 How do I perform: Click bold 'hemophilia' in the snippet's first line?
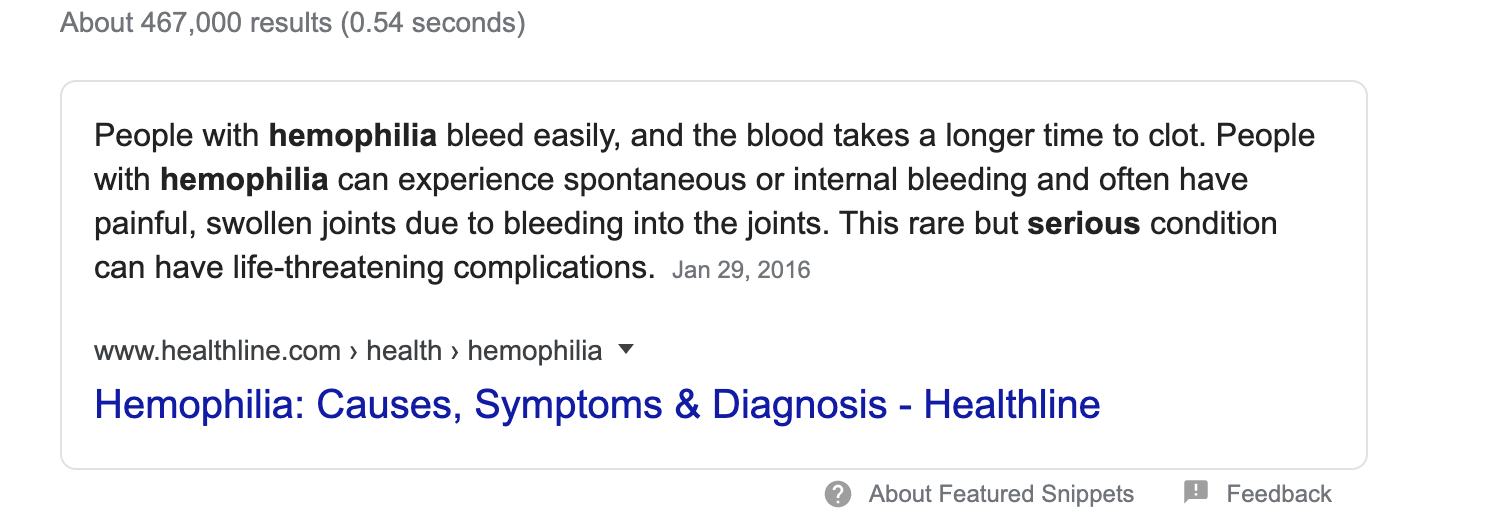353,135
